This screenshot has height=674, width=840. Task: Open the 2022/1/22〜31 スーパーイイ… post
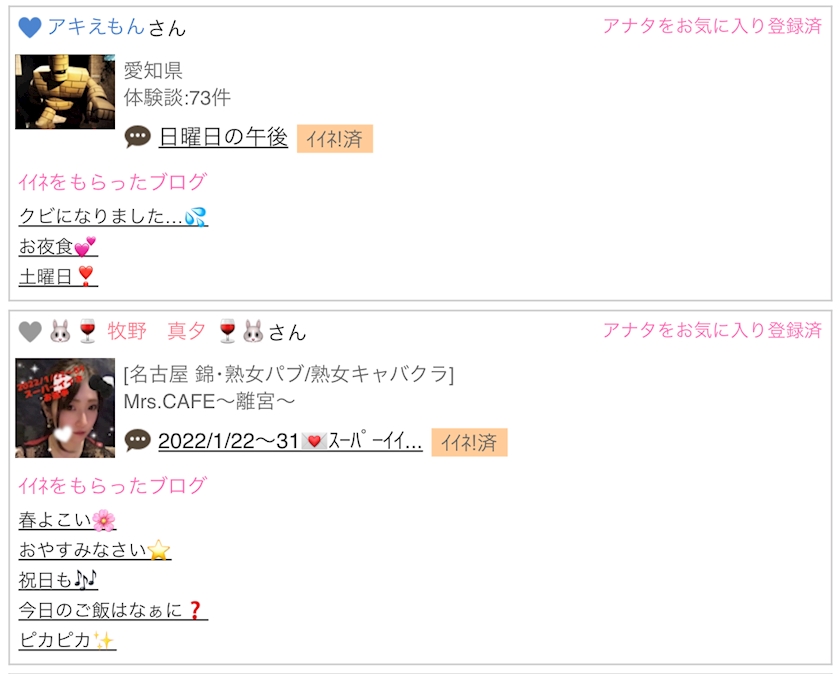[x=290, y=441]
